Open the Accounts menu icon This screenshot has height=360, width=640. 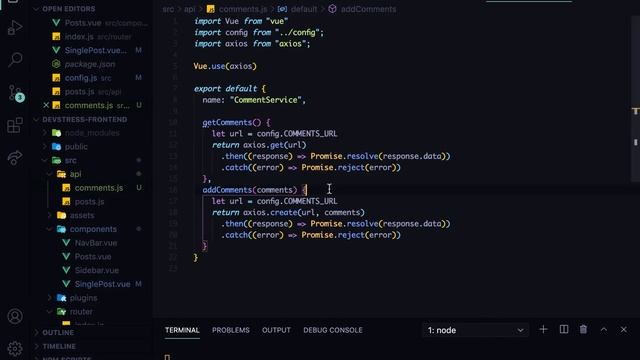[x=15, y=316]
